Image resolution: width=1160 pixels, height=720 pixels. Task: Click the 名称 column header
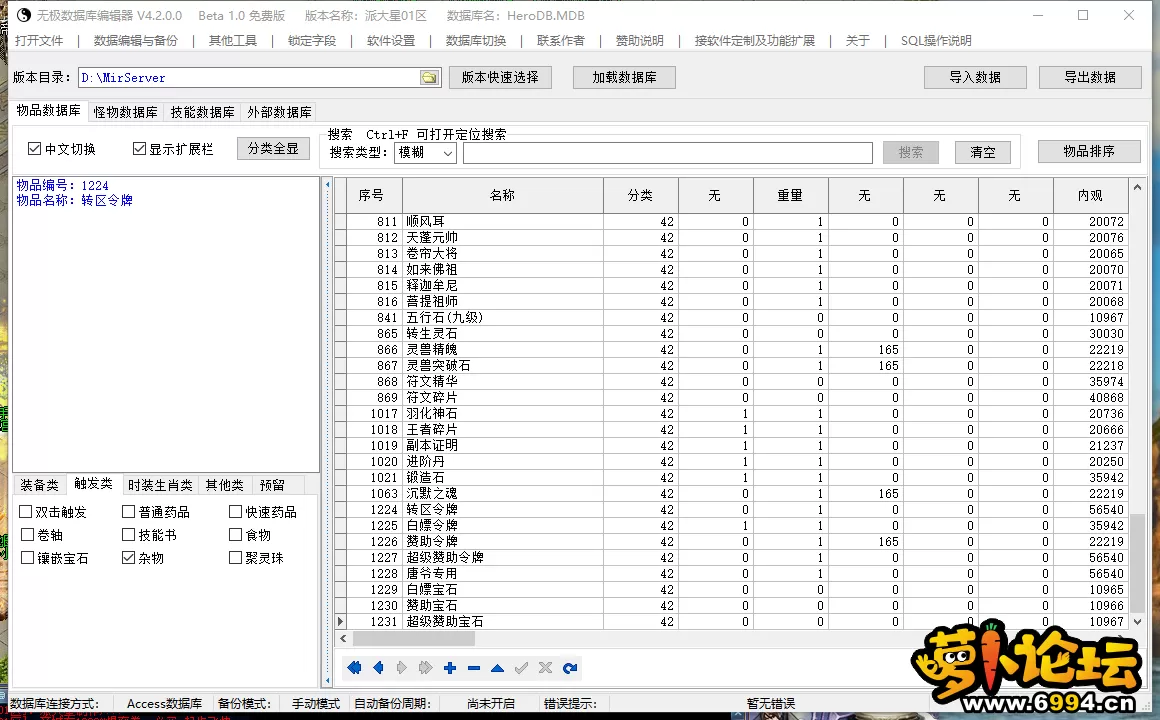point(502,195)
